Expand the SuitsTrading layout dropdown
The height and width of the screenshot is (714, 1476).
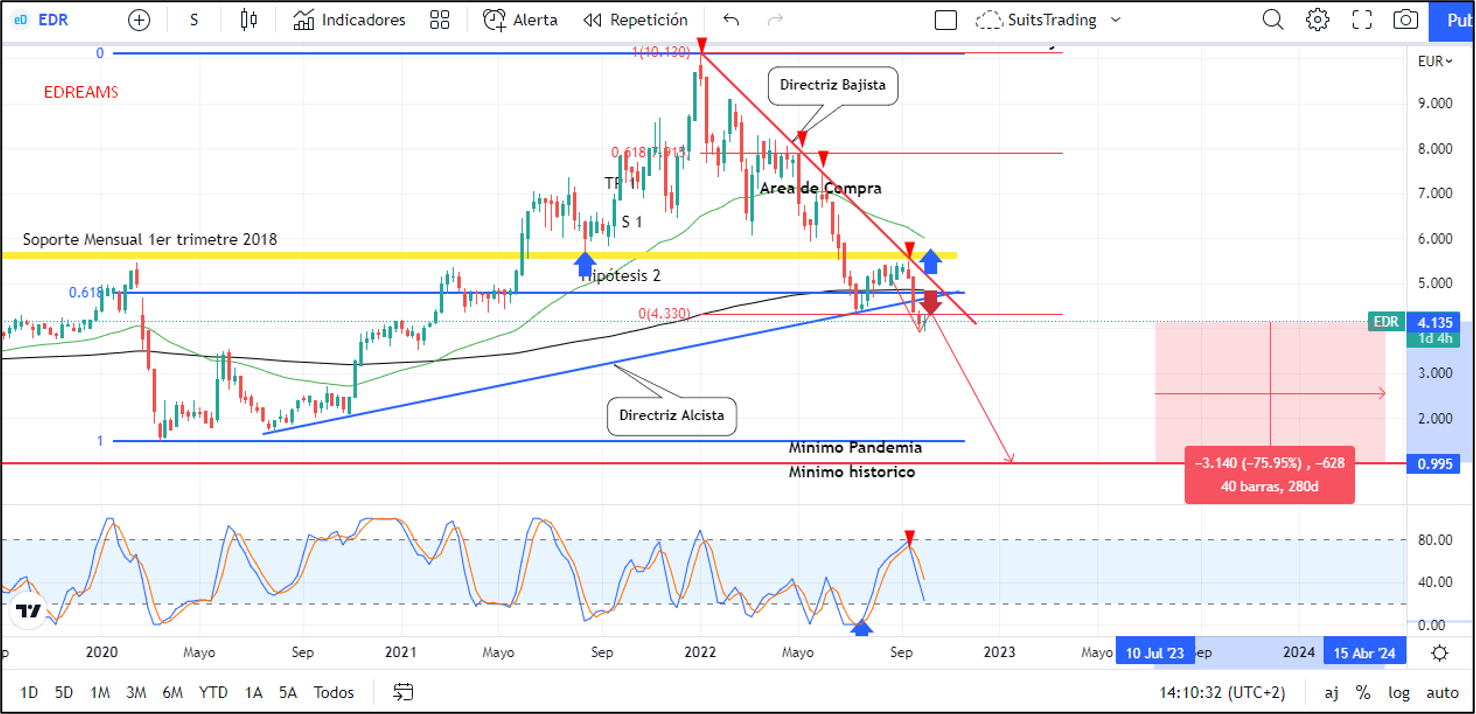point(1116,20)
